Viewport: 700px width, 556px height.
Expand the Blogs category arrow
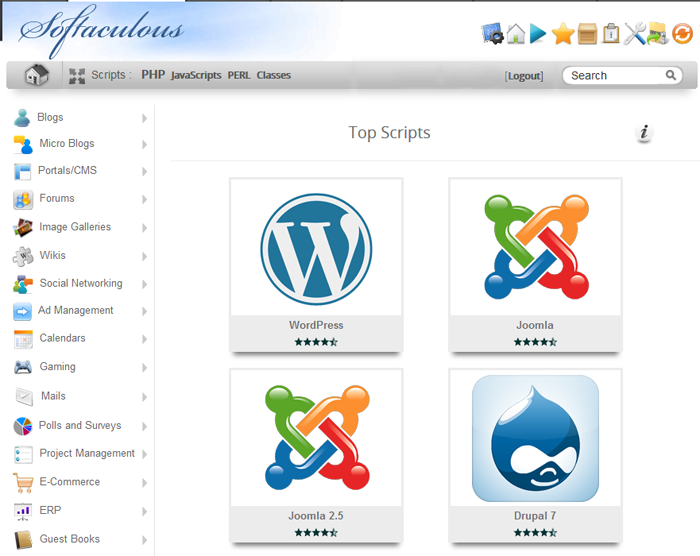point(144,118)
